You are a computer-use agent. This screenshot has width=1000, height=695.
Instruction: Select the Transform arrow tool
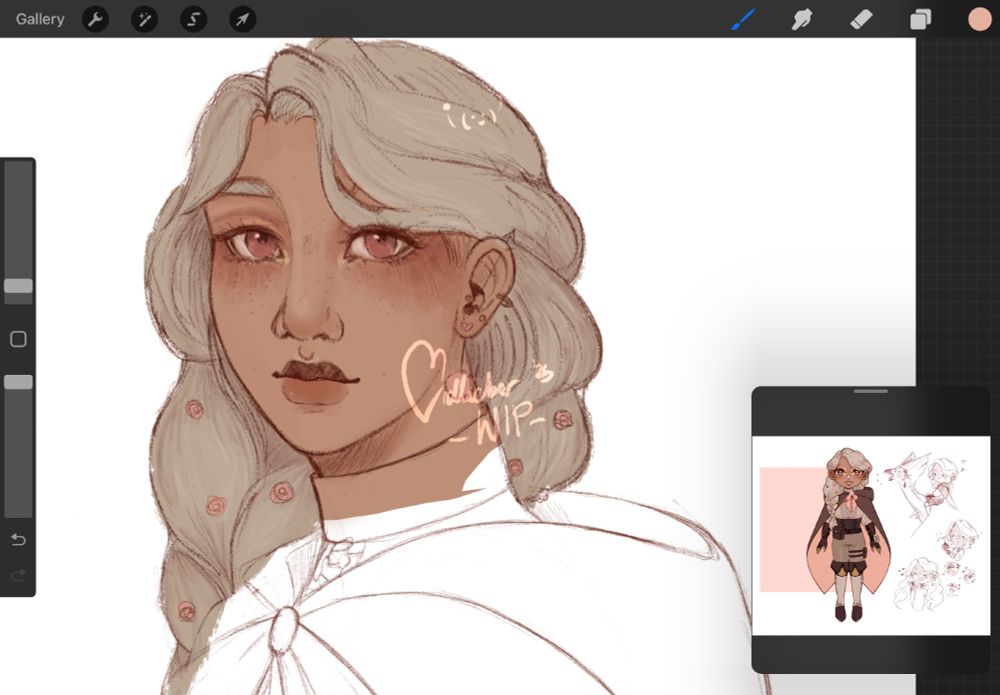(241, 19)
